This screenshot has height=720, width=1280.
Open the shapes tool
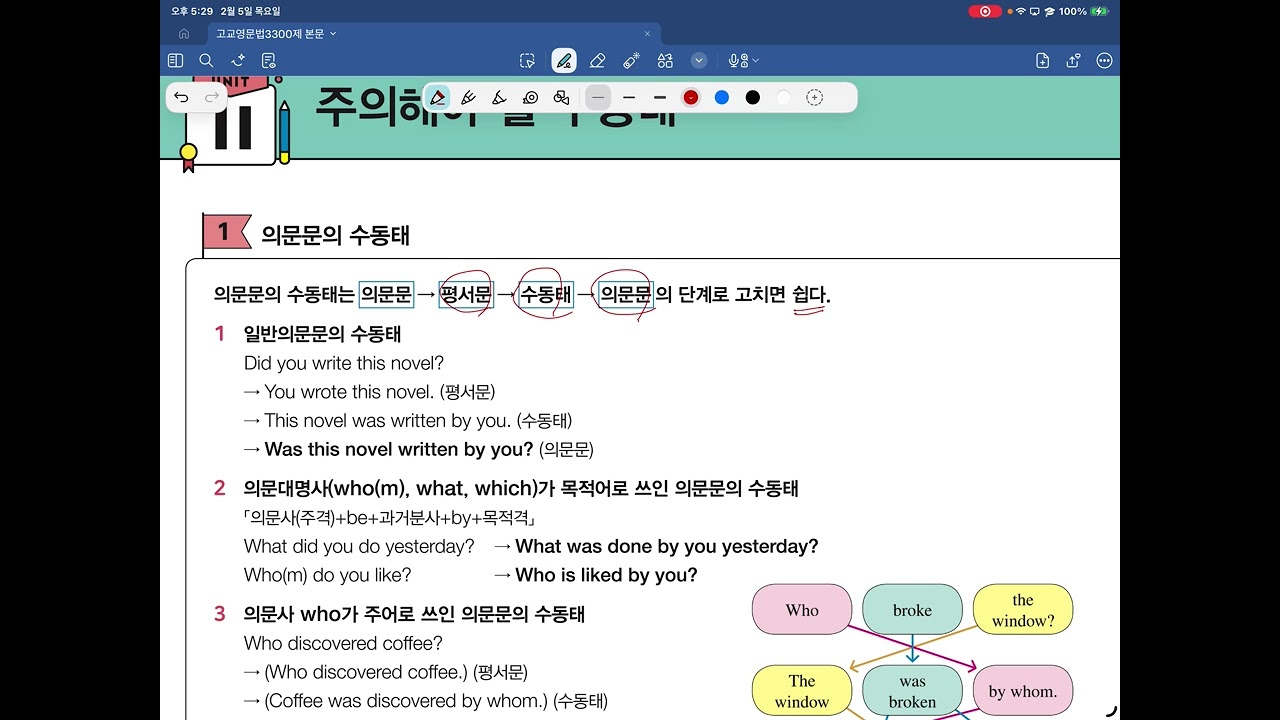665,61
